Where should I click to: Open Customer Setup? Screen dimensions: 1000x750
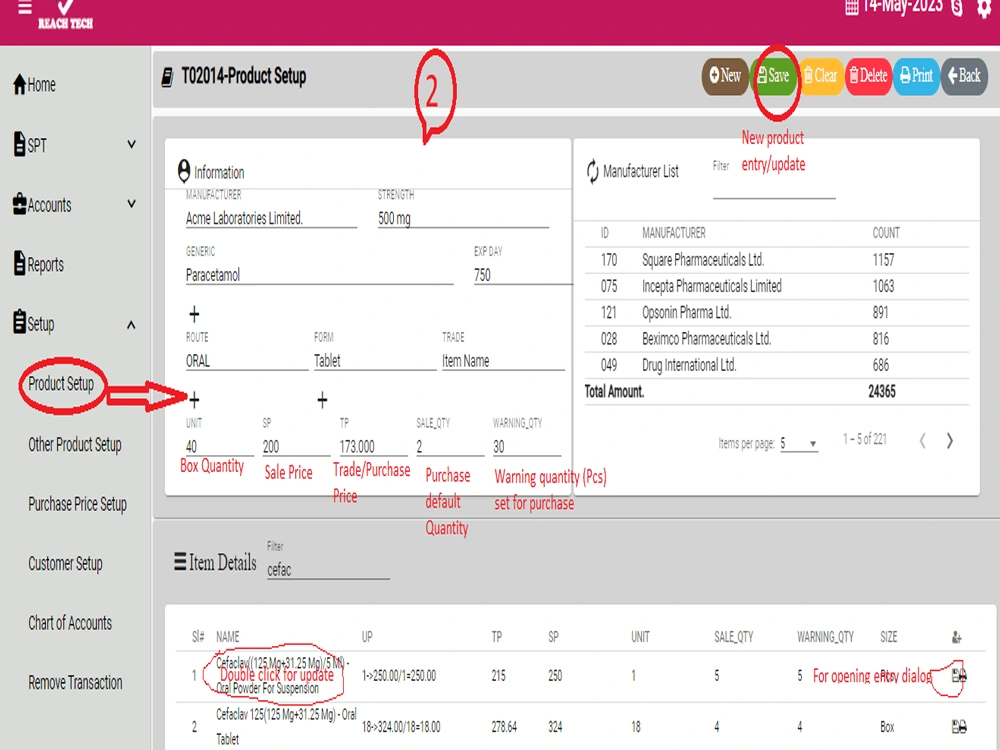coord(65,564)
